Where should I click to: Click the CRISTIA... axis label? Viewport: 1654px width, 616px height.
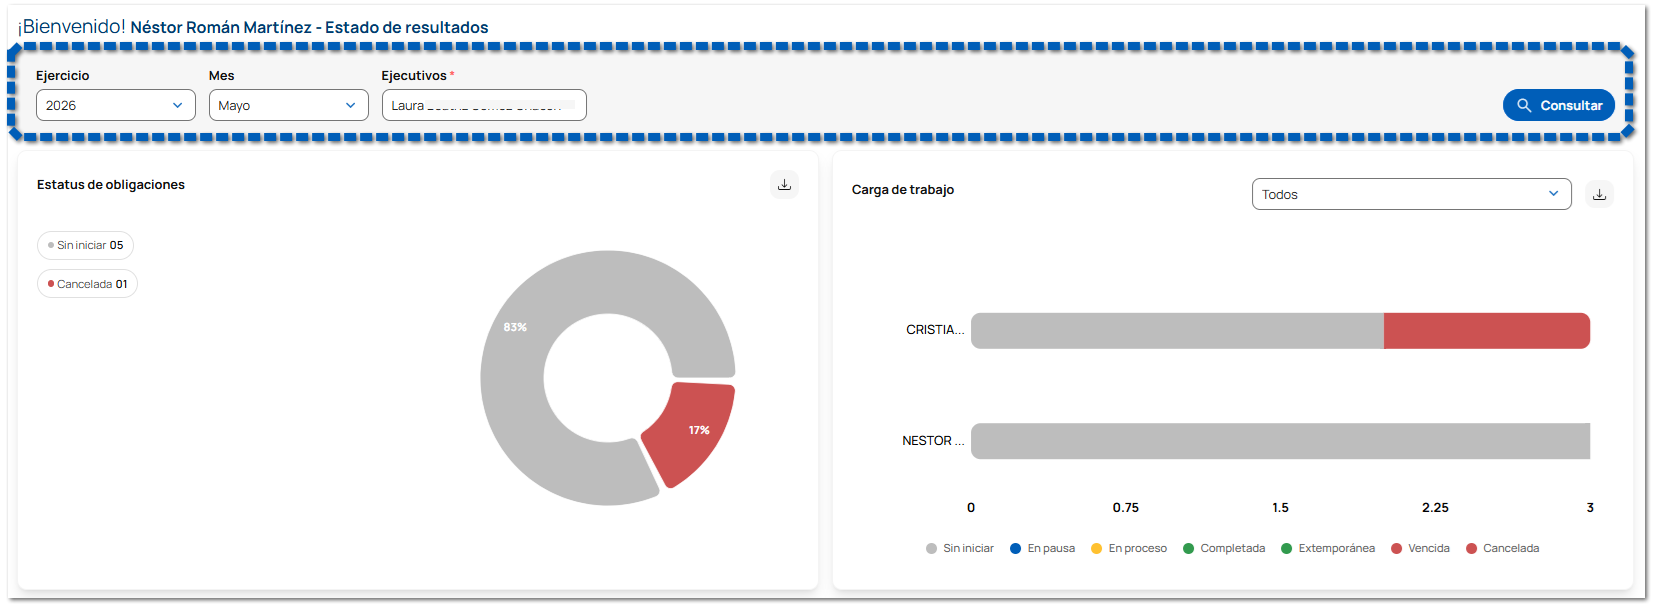[935, 330]
